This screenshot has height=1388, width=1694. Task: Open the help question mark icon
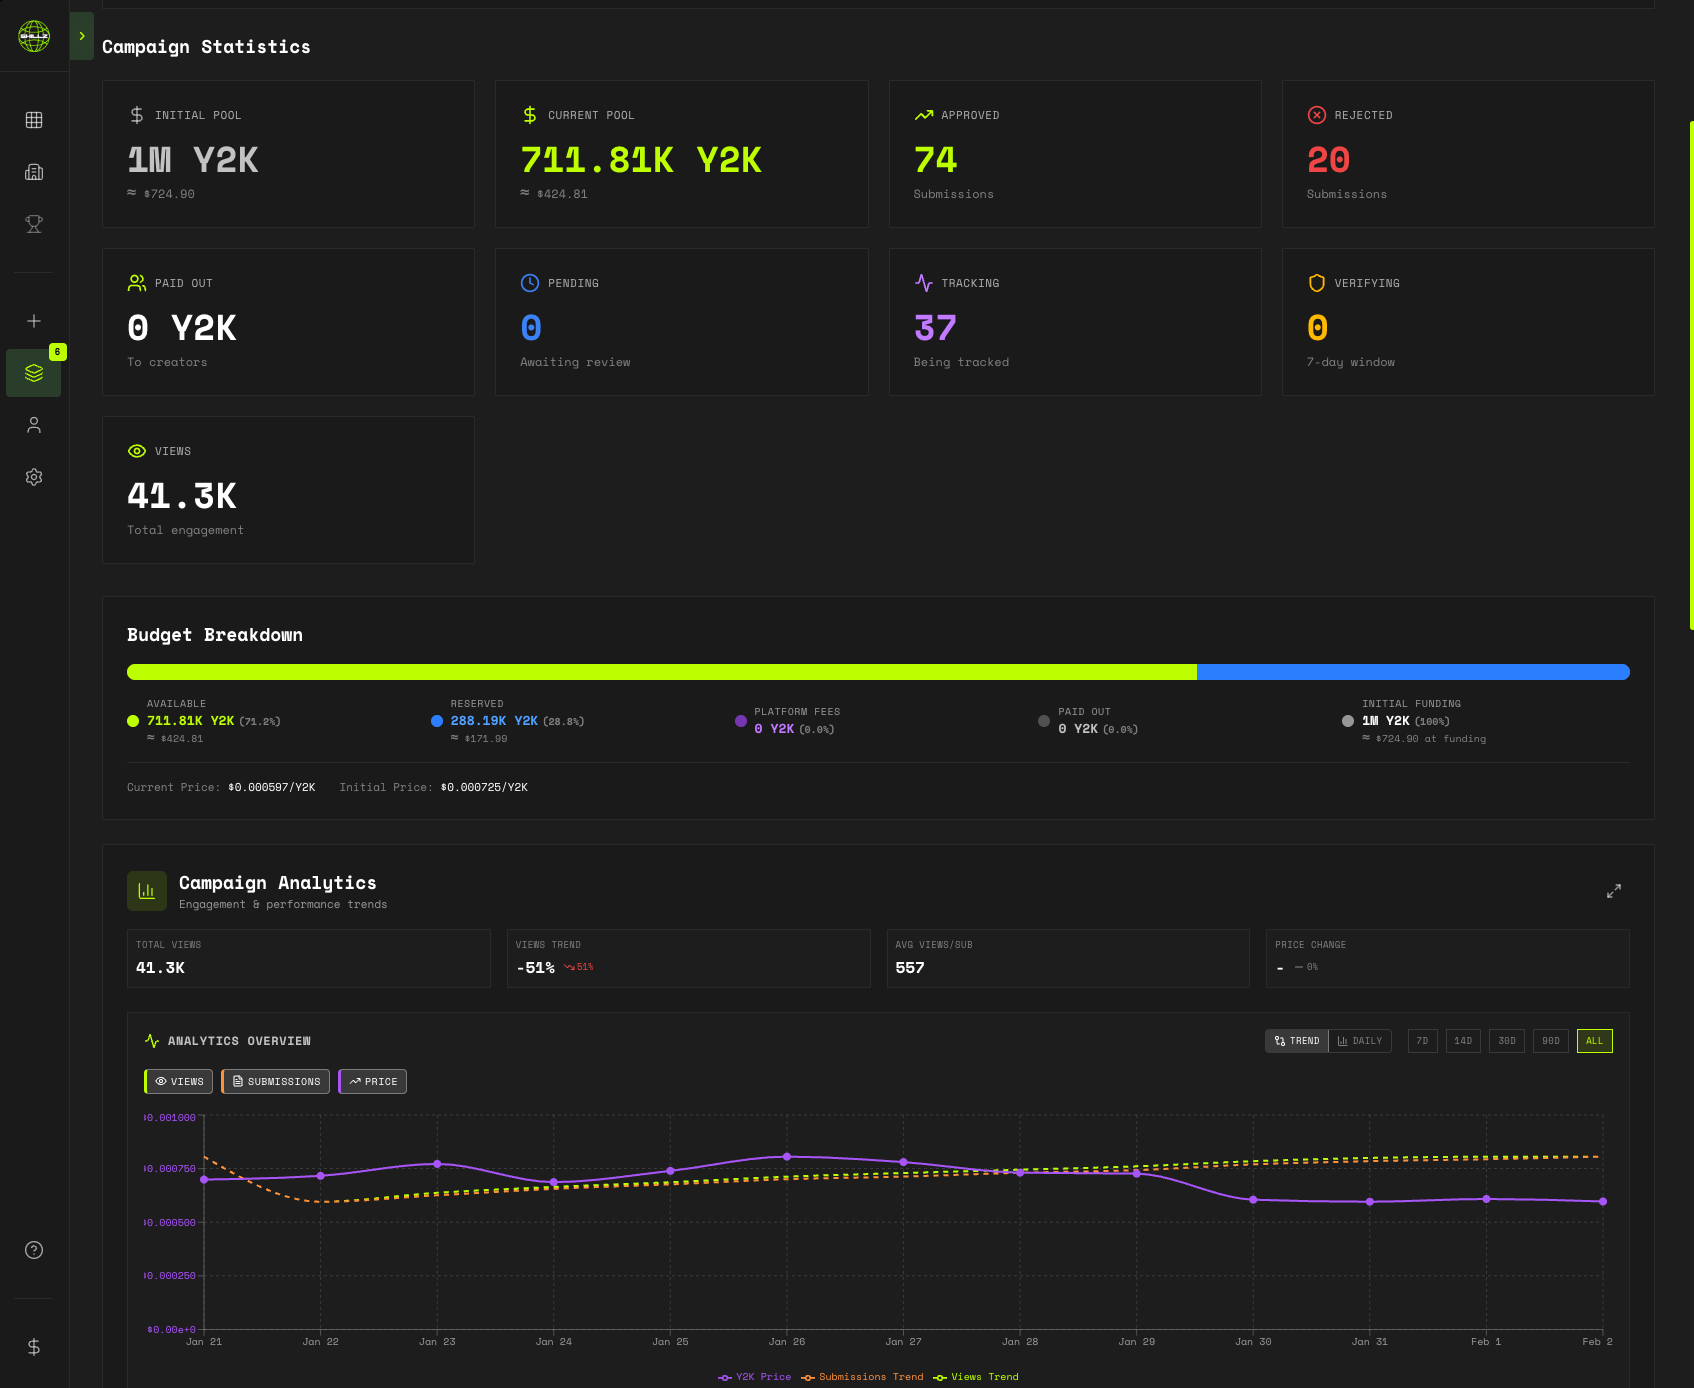[x=34, y=1250]
